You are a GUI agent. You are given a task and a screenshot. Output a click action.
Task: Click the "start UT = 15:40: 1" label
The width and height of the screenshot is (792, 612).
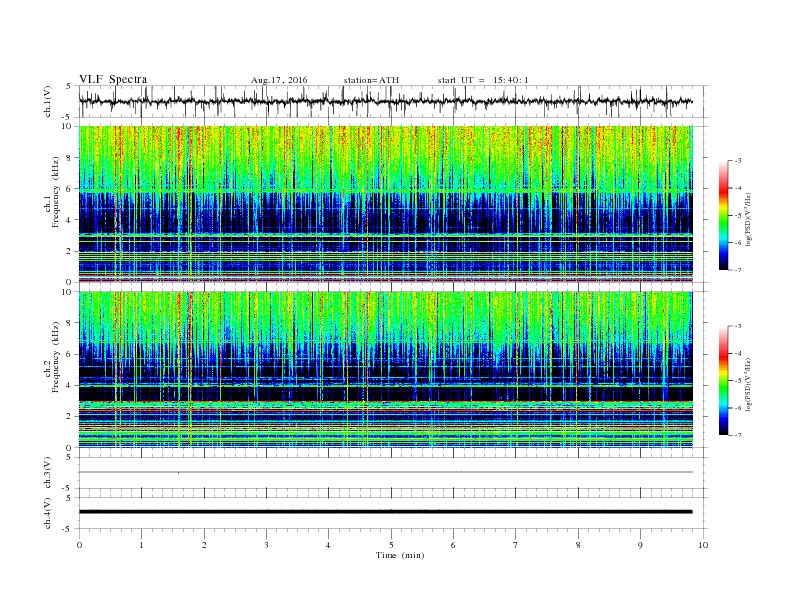click(483, 80)
